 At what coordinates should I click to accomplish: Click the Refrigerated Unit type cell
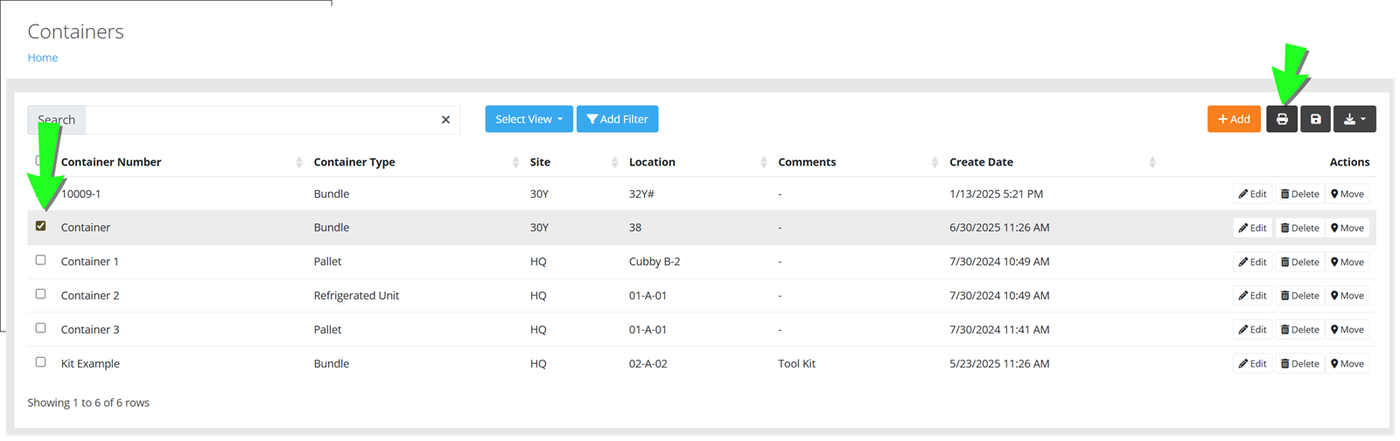tap(357, 296)
